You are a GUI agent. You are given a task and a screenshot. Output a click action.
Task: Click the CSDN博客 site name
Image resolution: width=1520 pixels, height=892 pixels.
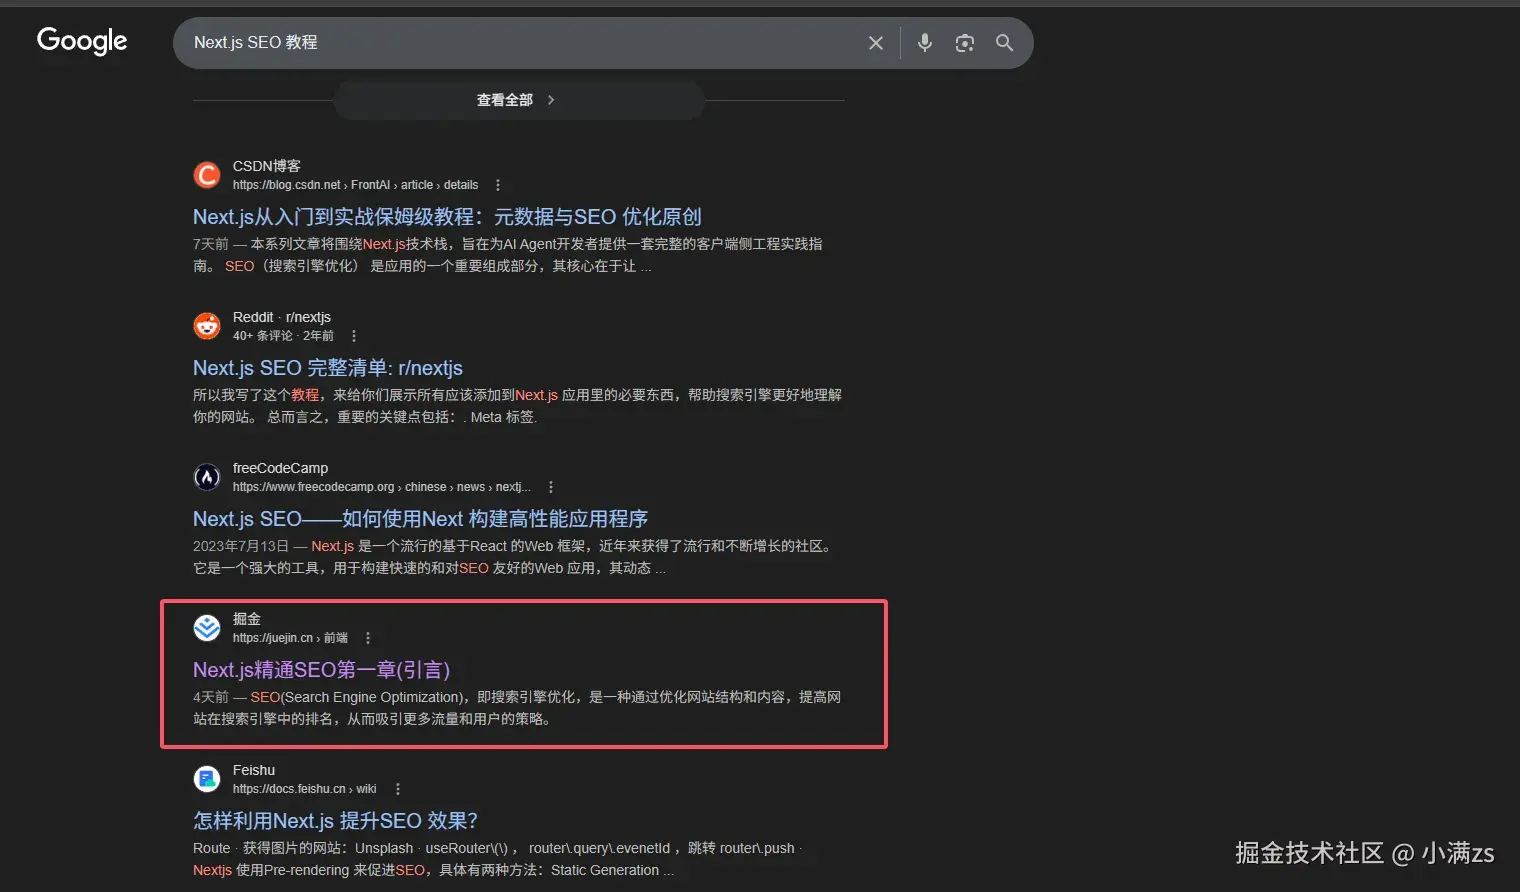[x=267, y=166]
